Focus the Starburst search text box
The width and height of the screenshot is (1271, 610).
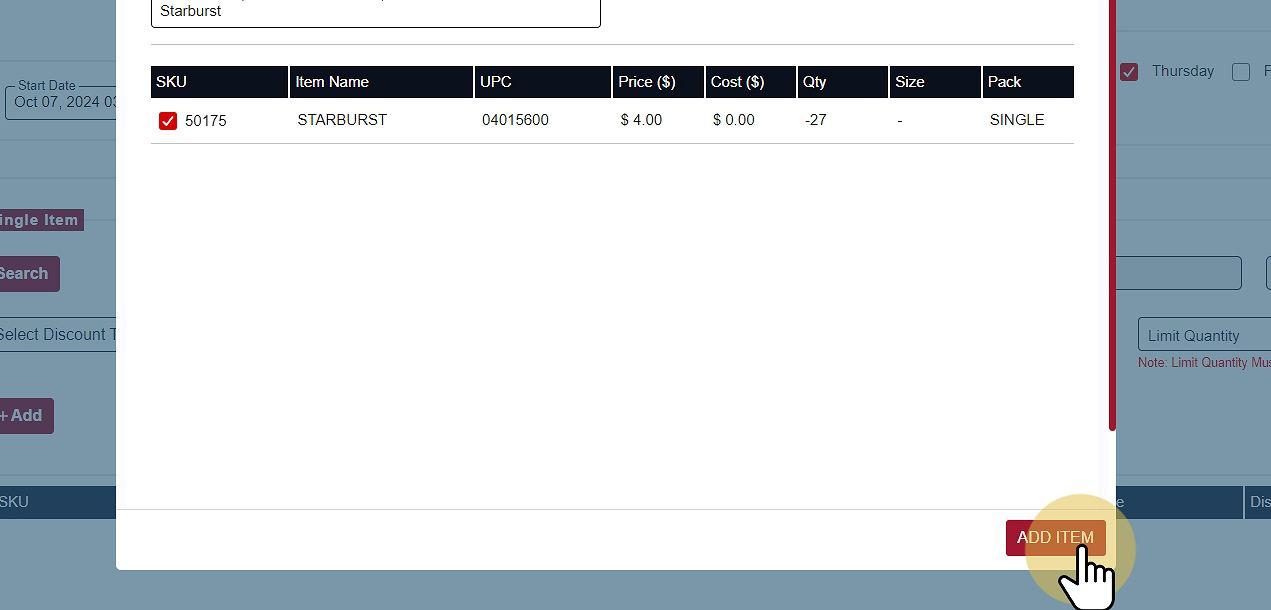(375, 12)
